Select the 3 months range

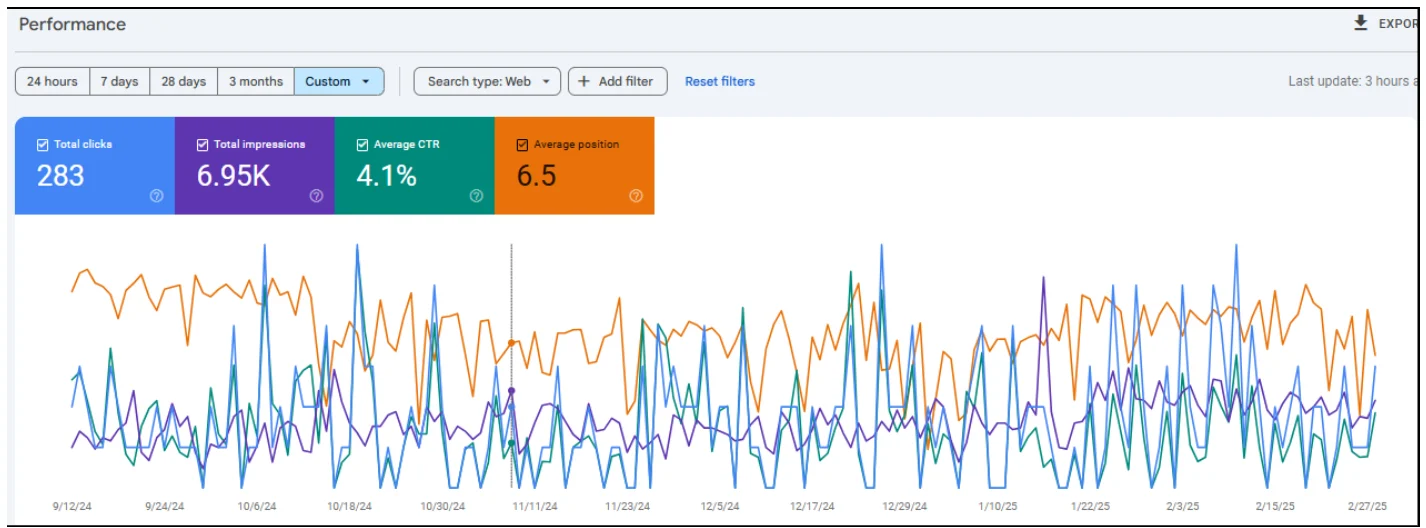255,82
